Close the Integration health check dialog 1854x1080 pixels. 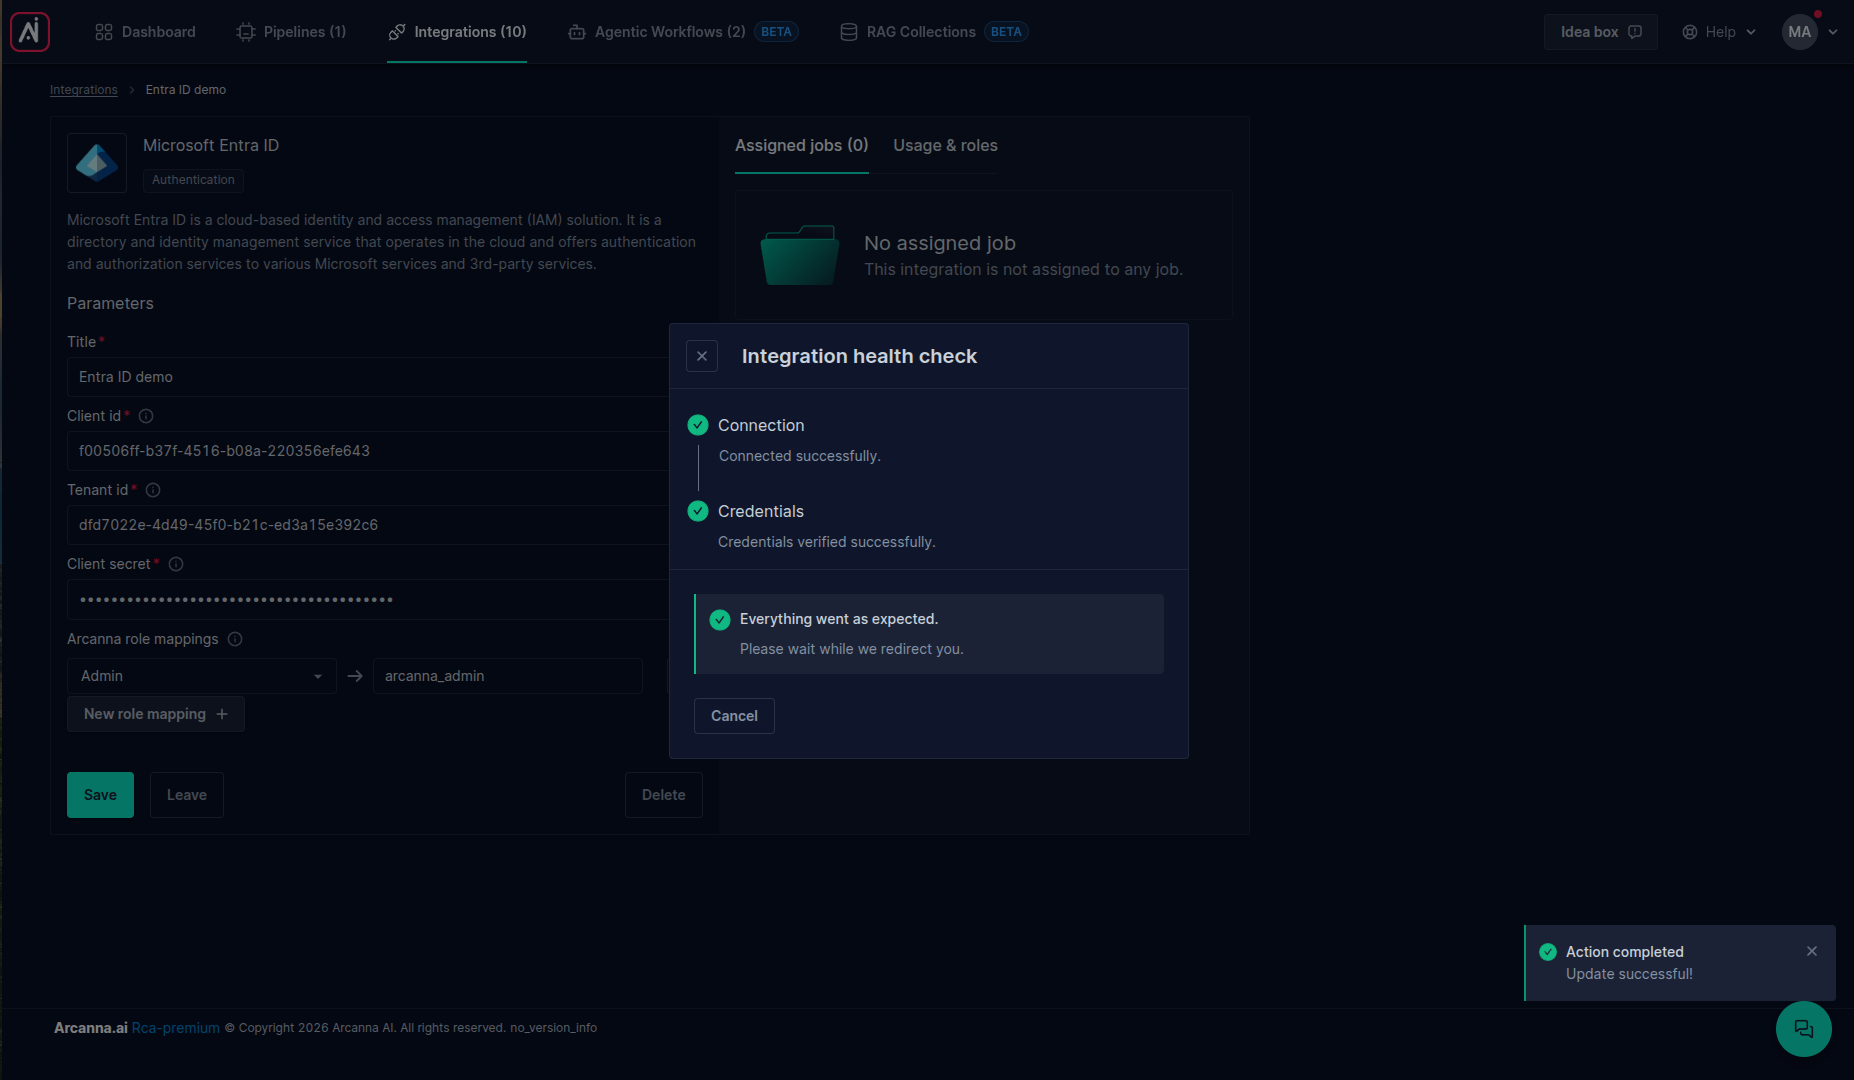click(x=702, y=356)
